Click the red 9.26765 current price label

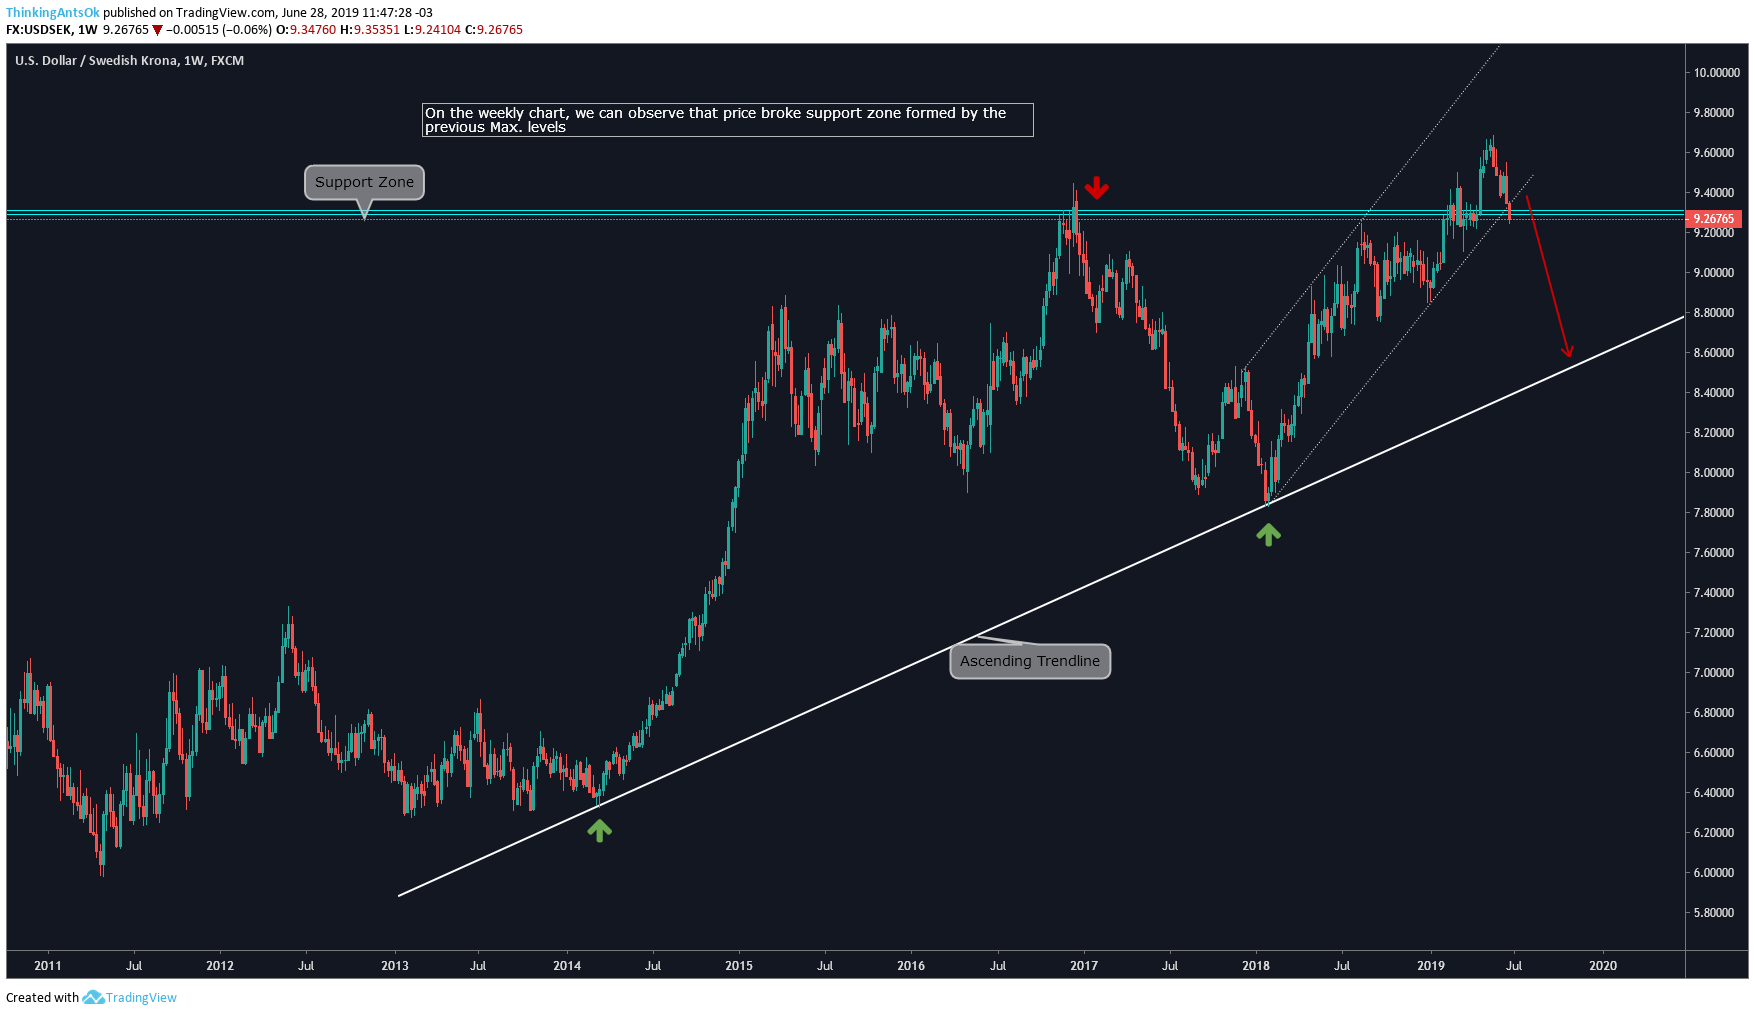pos(1714,219)
